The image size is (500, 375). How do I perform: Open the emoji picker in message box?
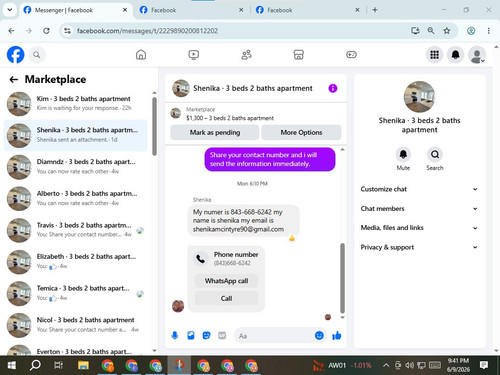coord(319,335)
